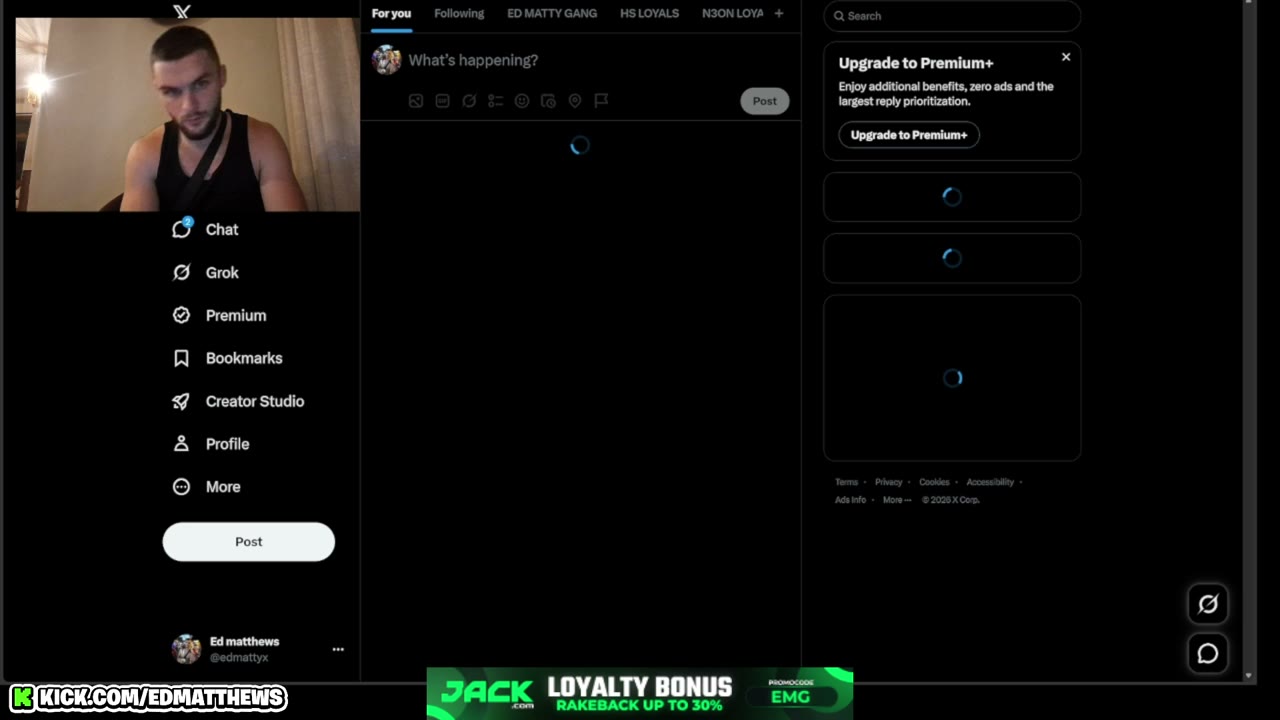Click the Search field

coord(952,16)
